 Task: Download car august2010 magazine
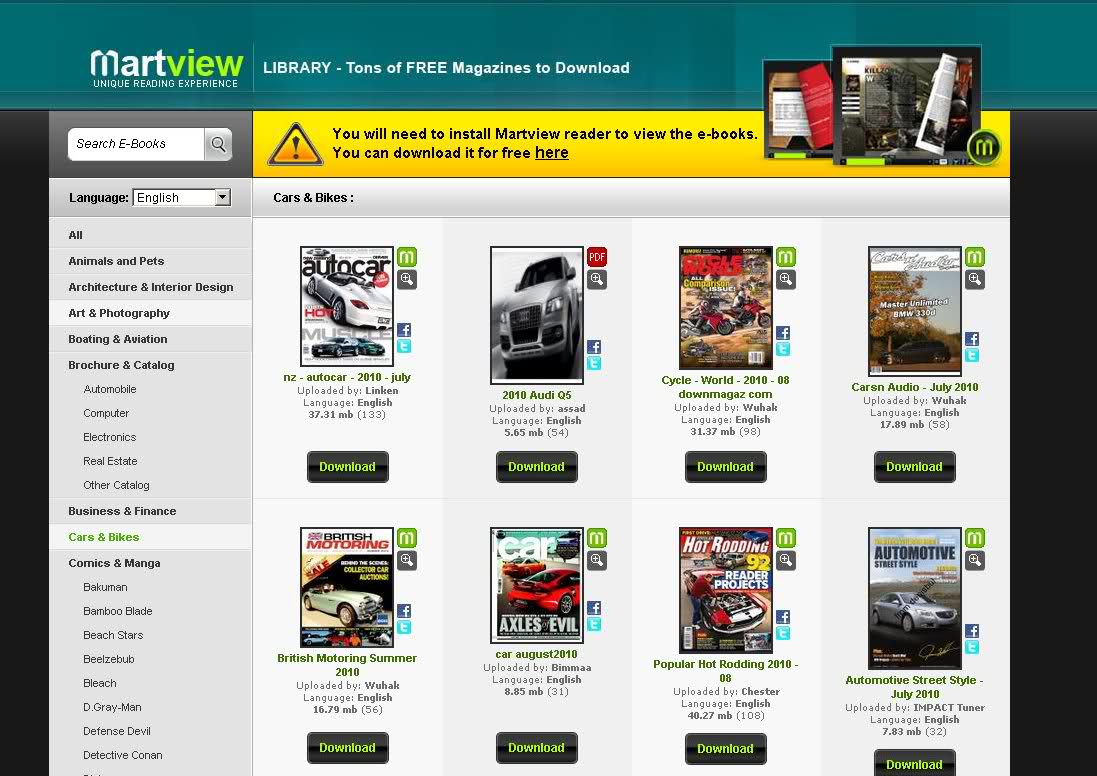click(x=537, y=747)
